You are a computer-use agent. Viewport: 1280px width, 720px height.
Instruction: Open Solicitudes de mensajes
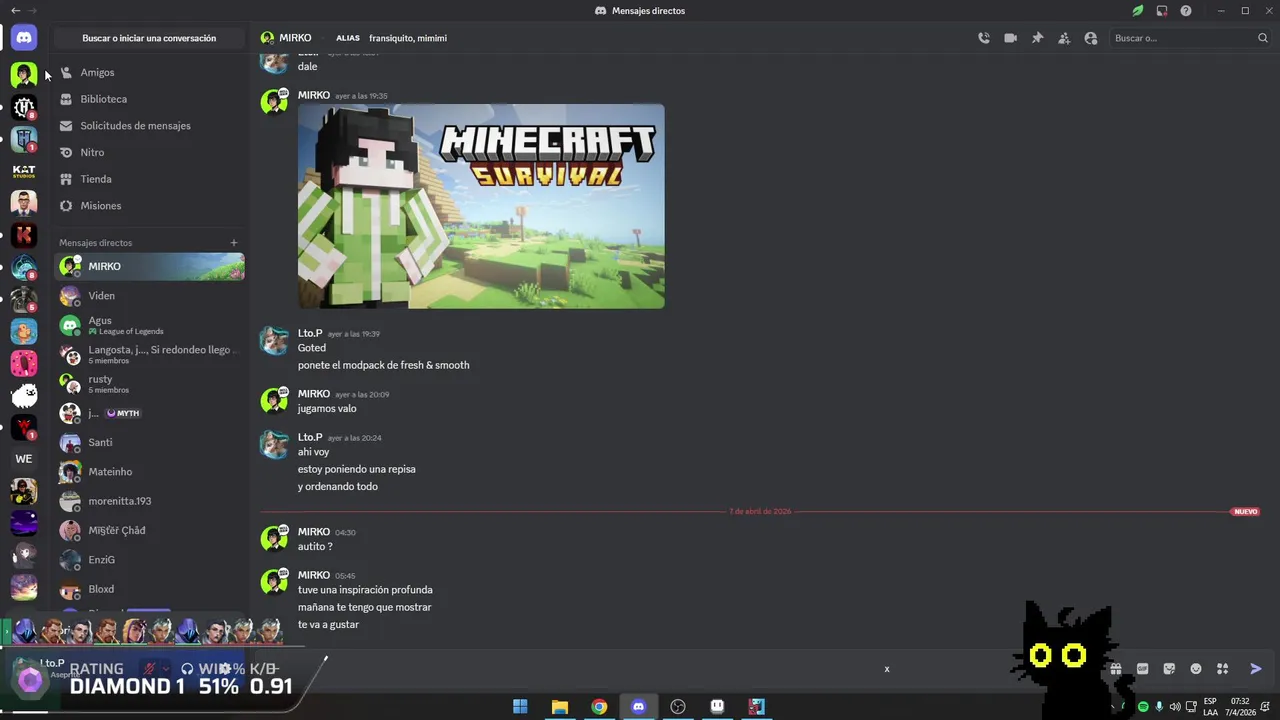149,126
